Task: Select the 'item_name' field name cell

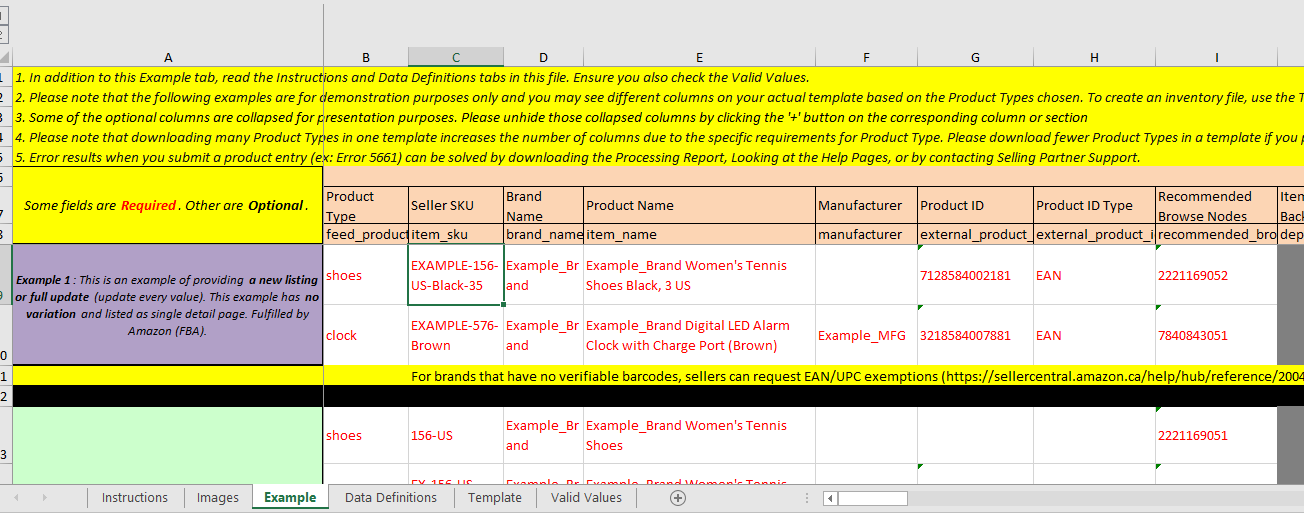Action: click(x=699, y=234)
